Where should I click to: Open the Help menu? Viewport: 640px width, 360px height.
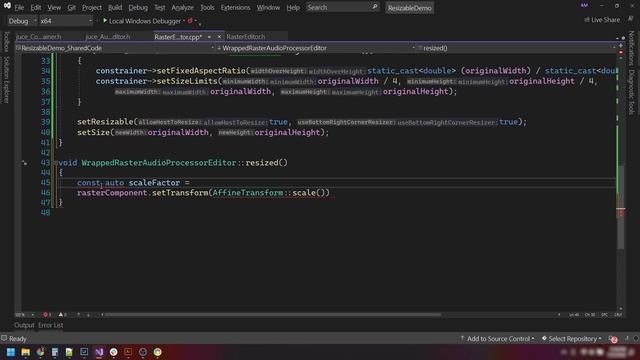coord(293,7)
